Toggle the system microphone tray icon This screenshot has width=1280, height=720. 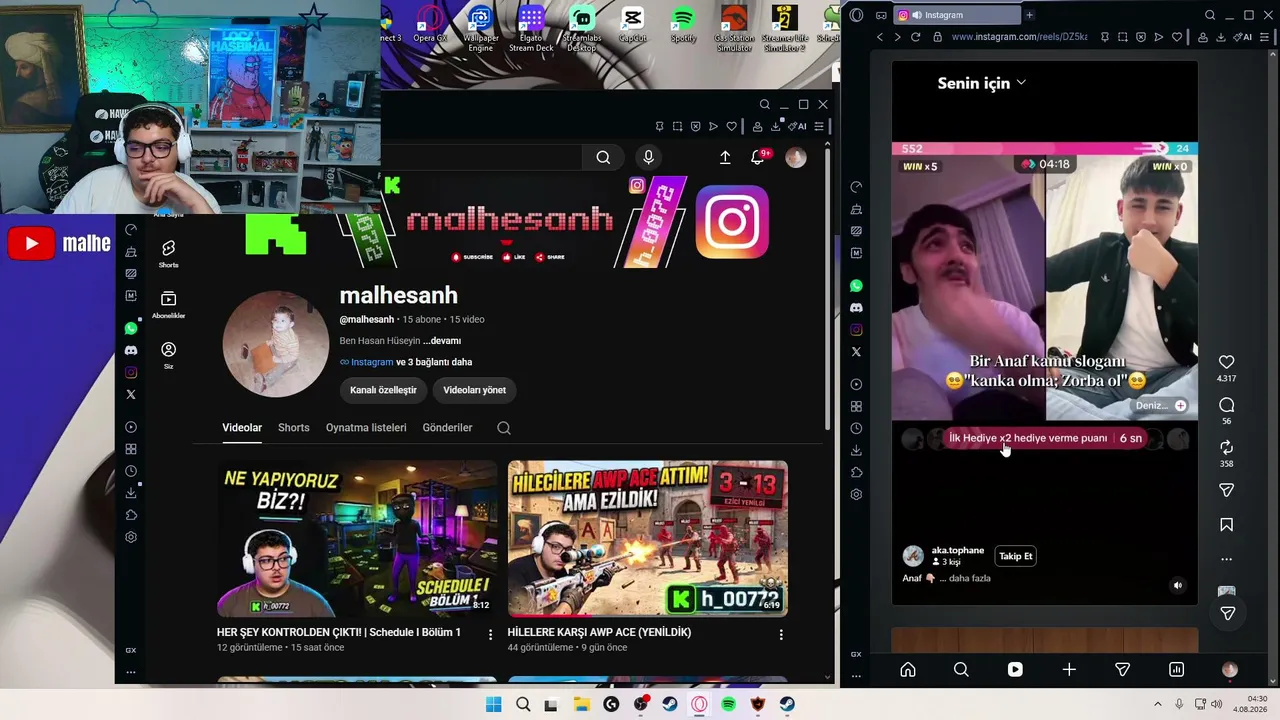click(x=1179, y=704)
